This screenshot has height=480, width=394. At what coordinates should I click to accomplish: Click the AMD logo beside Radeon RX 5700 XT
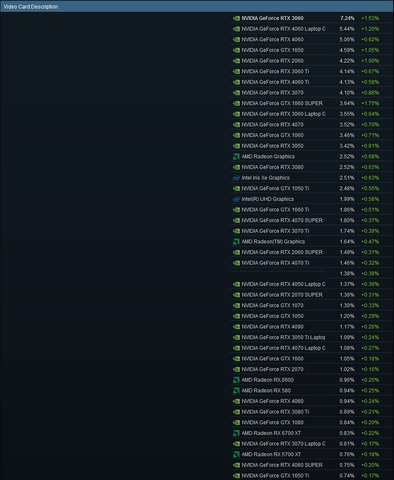coord(236,455)
